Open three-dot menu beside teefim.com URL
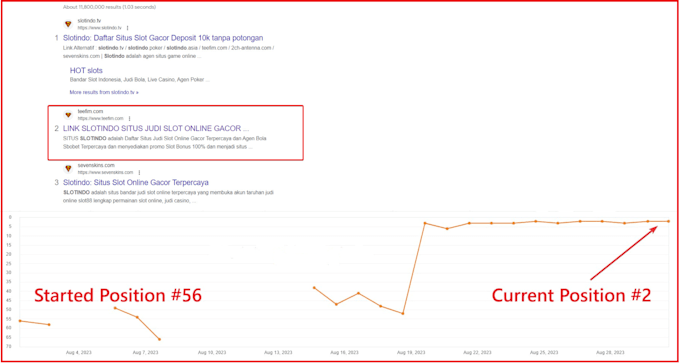Viewport: 680px width, 364px height. tap(129, 118)
